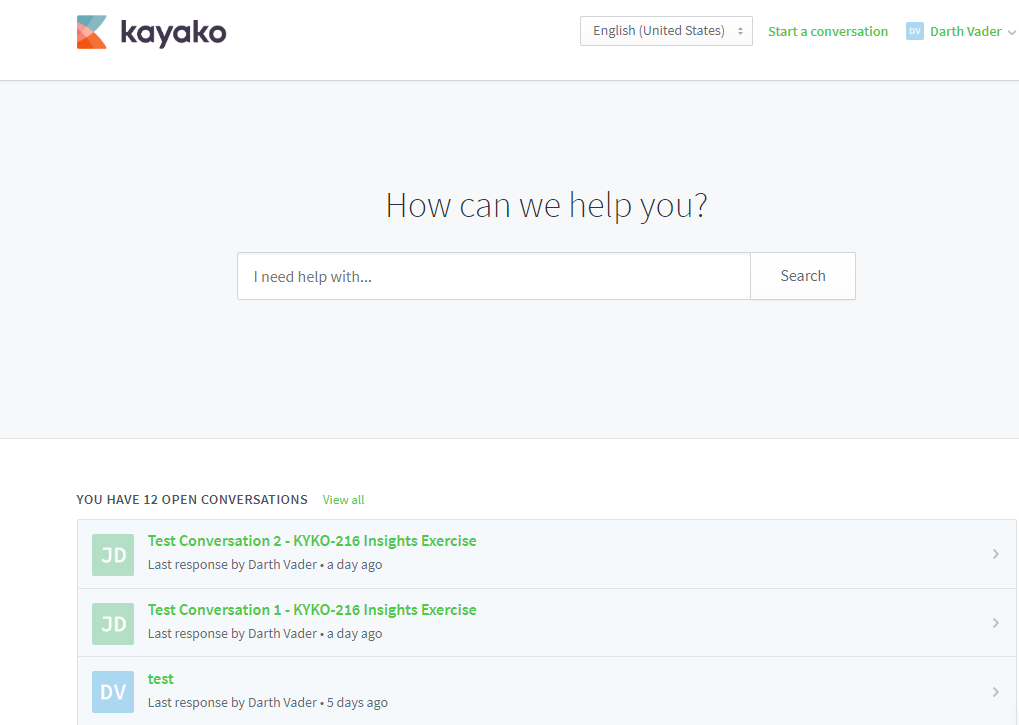This screenshot has width=1019, height=725.
Task: Click JD avatar for Test Conversation 1
Action: point(113,624)
